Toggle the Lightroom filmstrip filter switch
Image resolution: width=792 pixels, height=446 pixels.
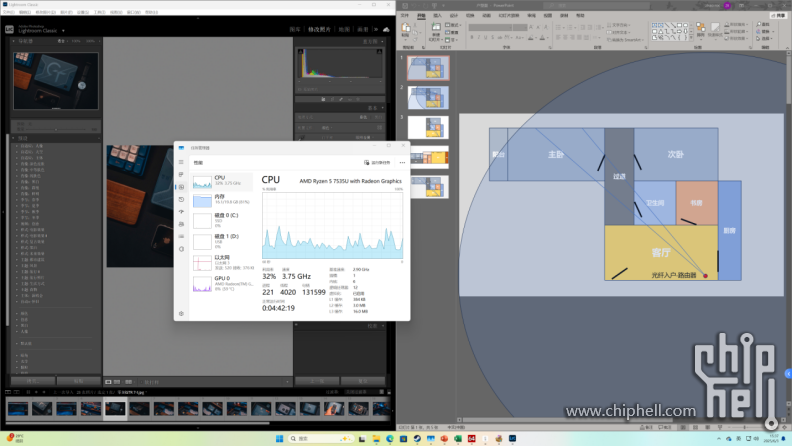pos(389,392)
